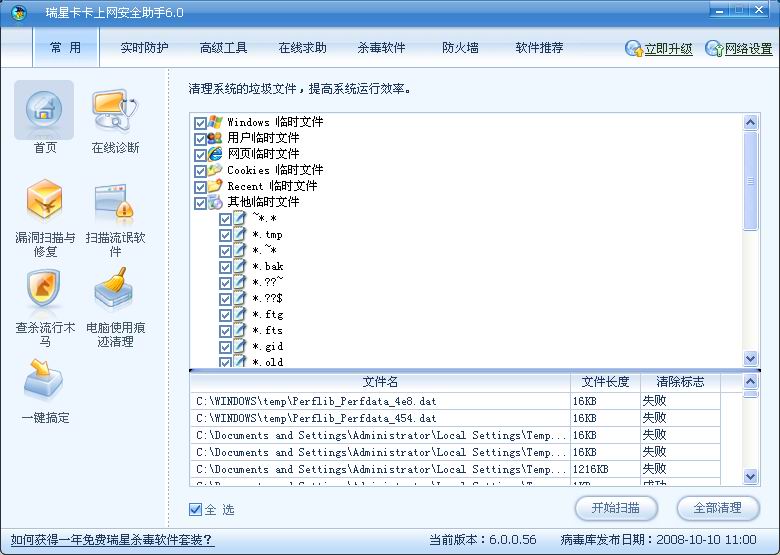Click file tree scrollbar up arrow

[751, 122]
